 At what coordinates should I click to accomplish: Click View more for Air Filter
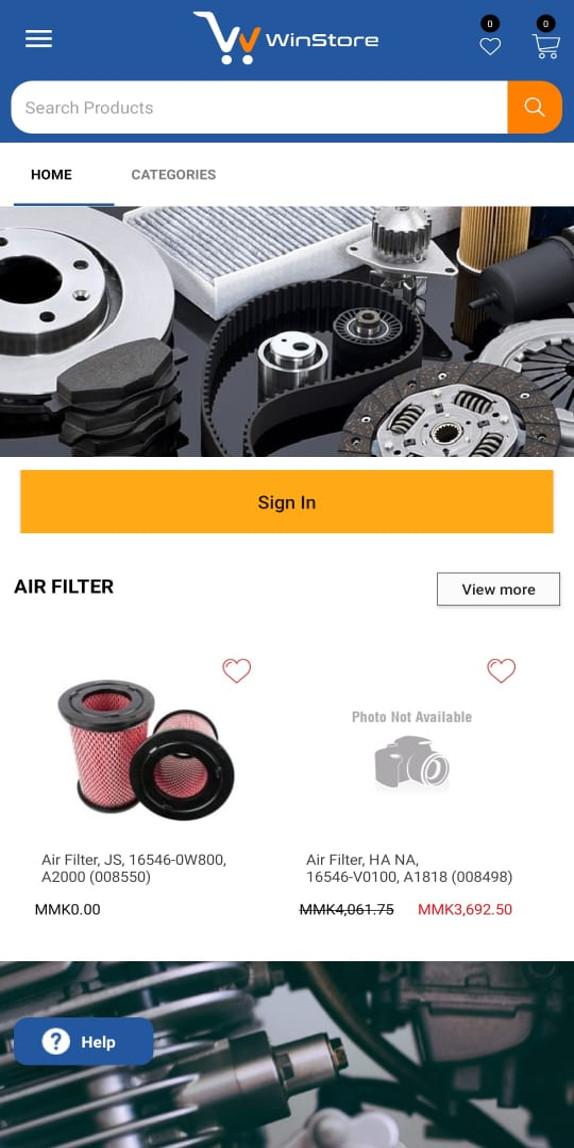(x=499, y=589)
